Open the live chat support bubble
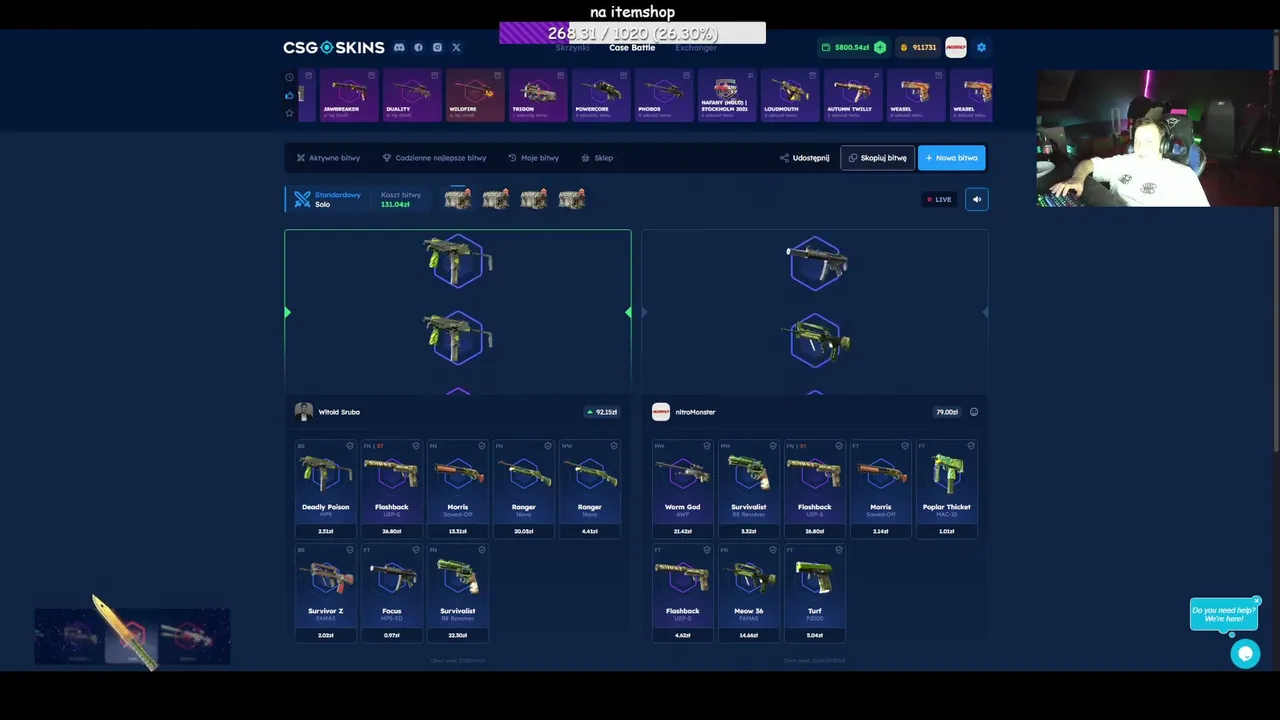Image resolution: width=1280 pixels, height=720 pixels. (x=1245, y=654)
